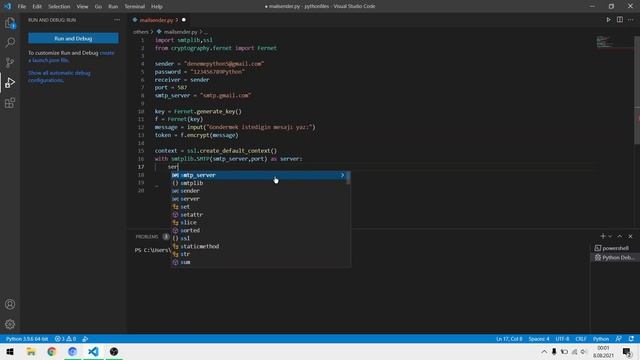Pick sender from the suggestion list
This screenshot has width=640, height=360.
pos(260,191)
